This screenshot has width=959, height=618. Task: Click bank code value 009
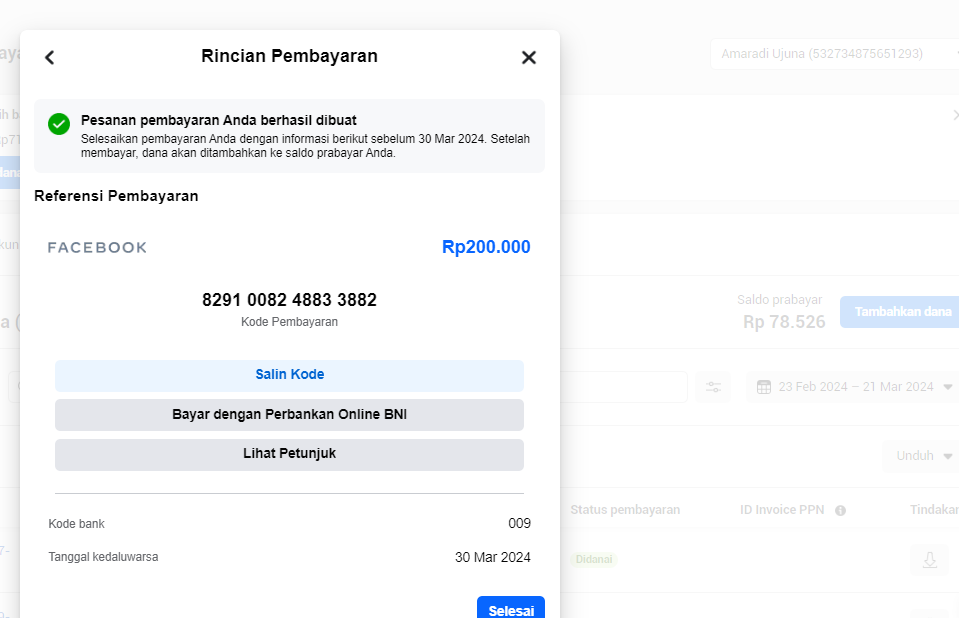[519, 524]
